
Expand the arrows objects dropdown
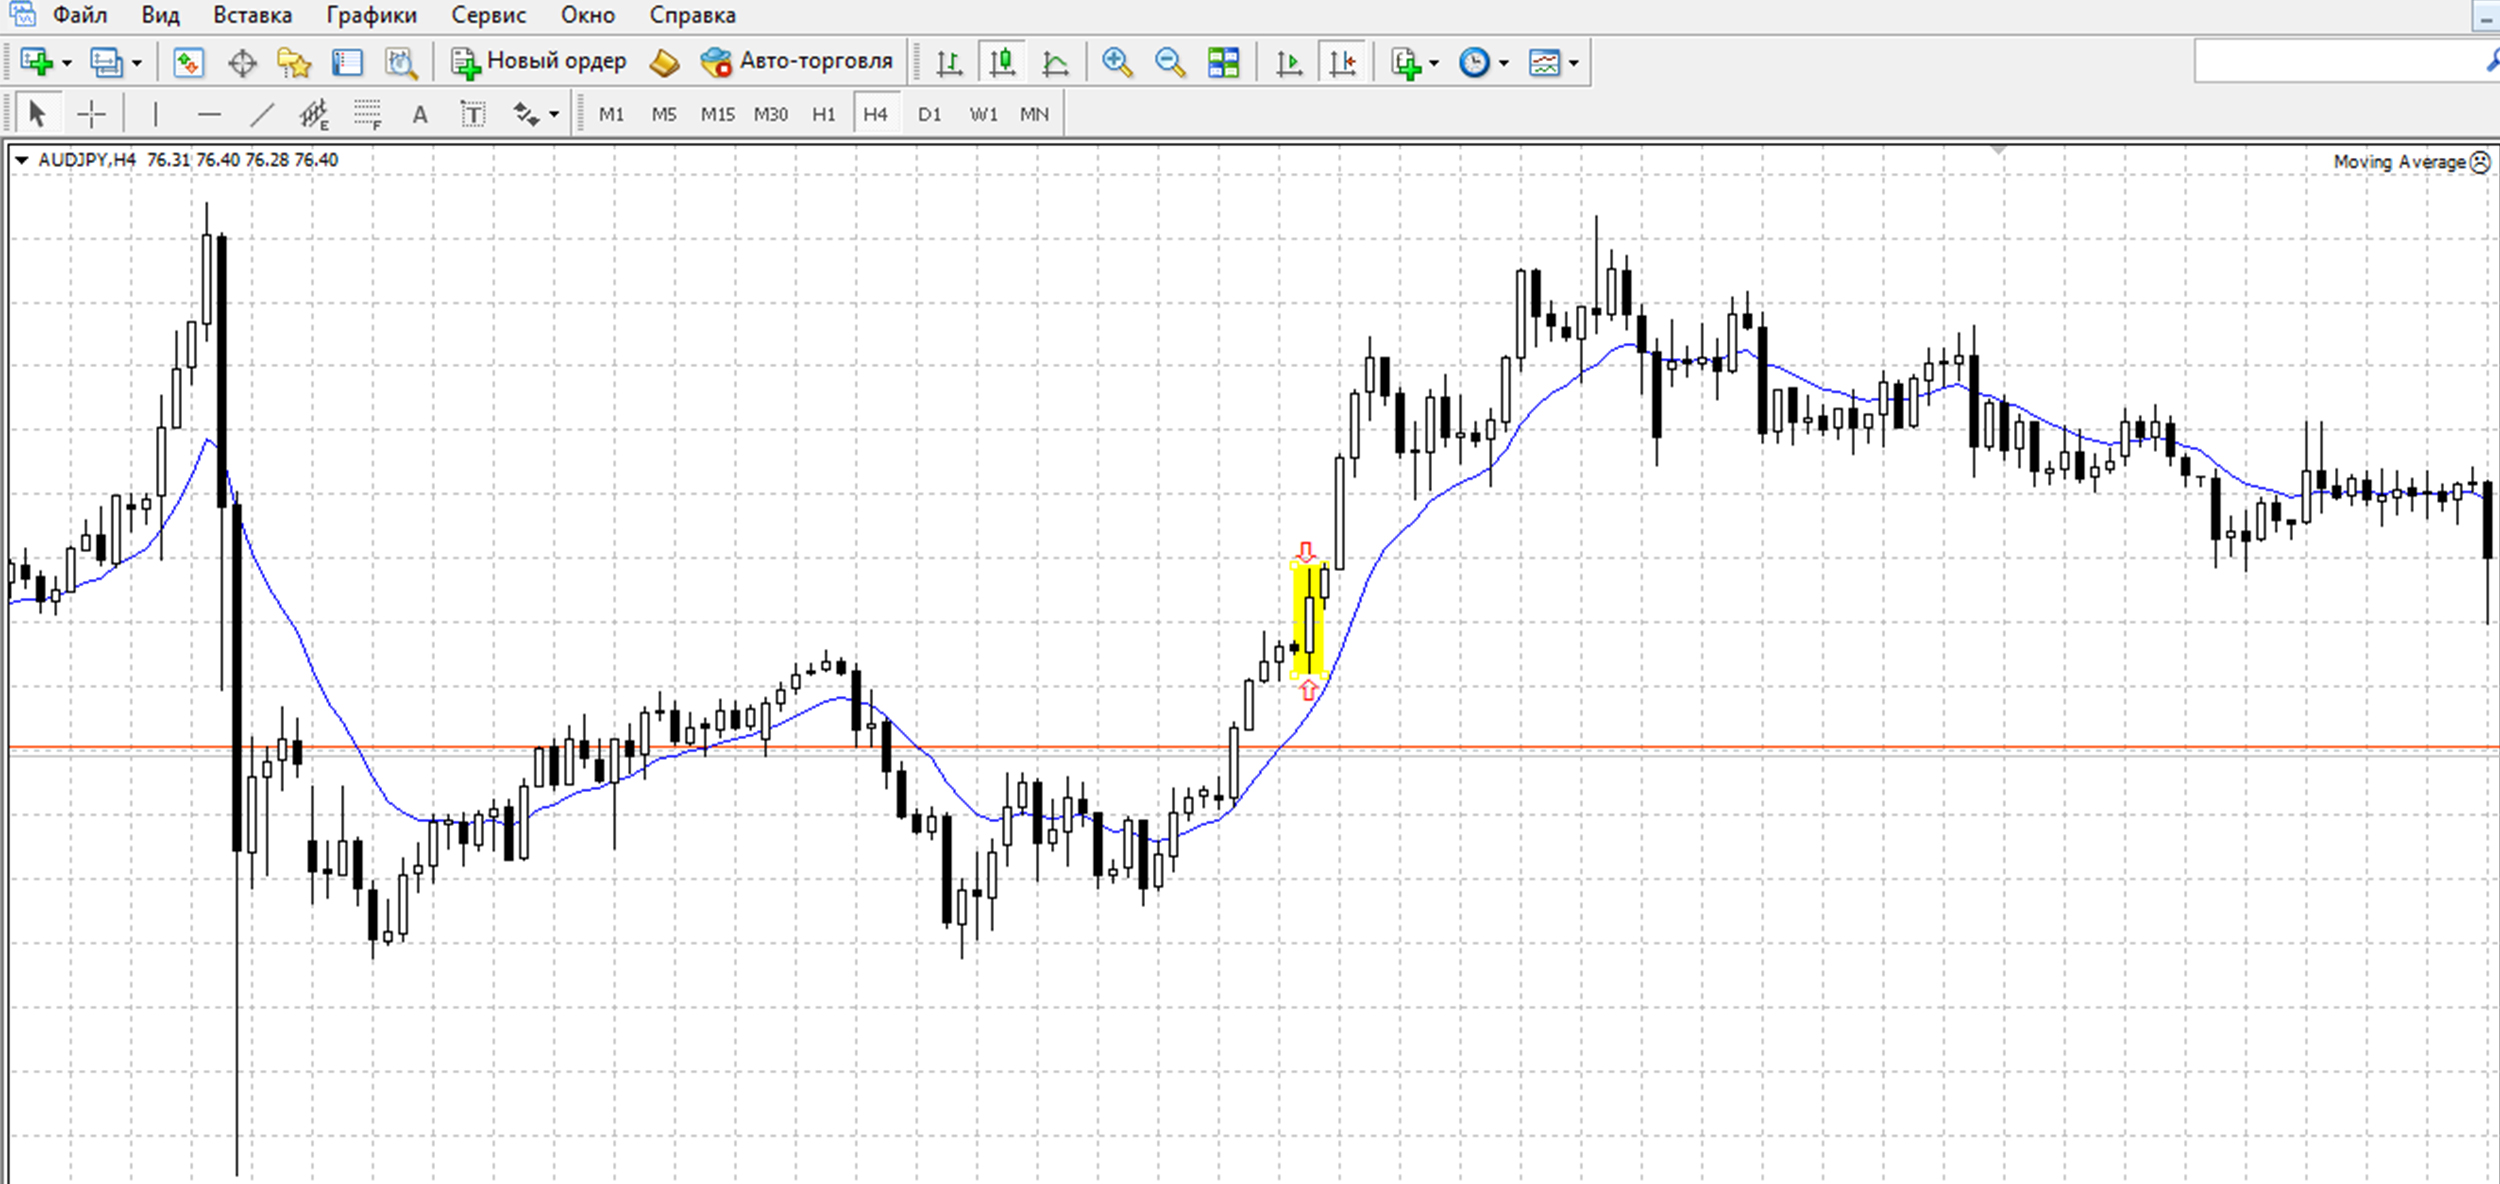(554, 114)
